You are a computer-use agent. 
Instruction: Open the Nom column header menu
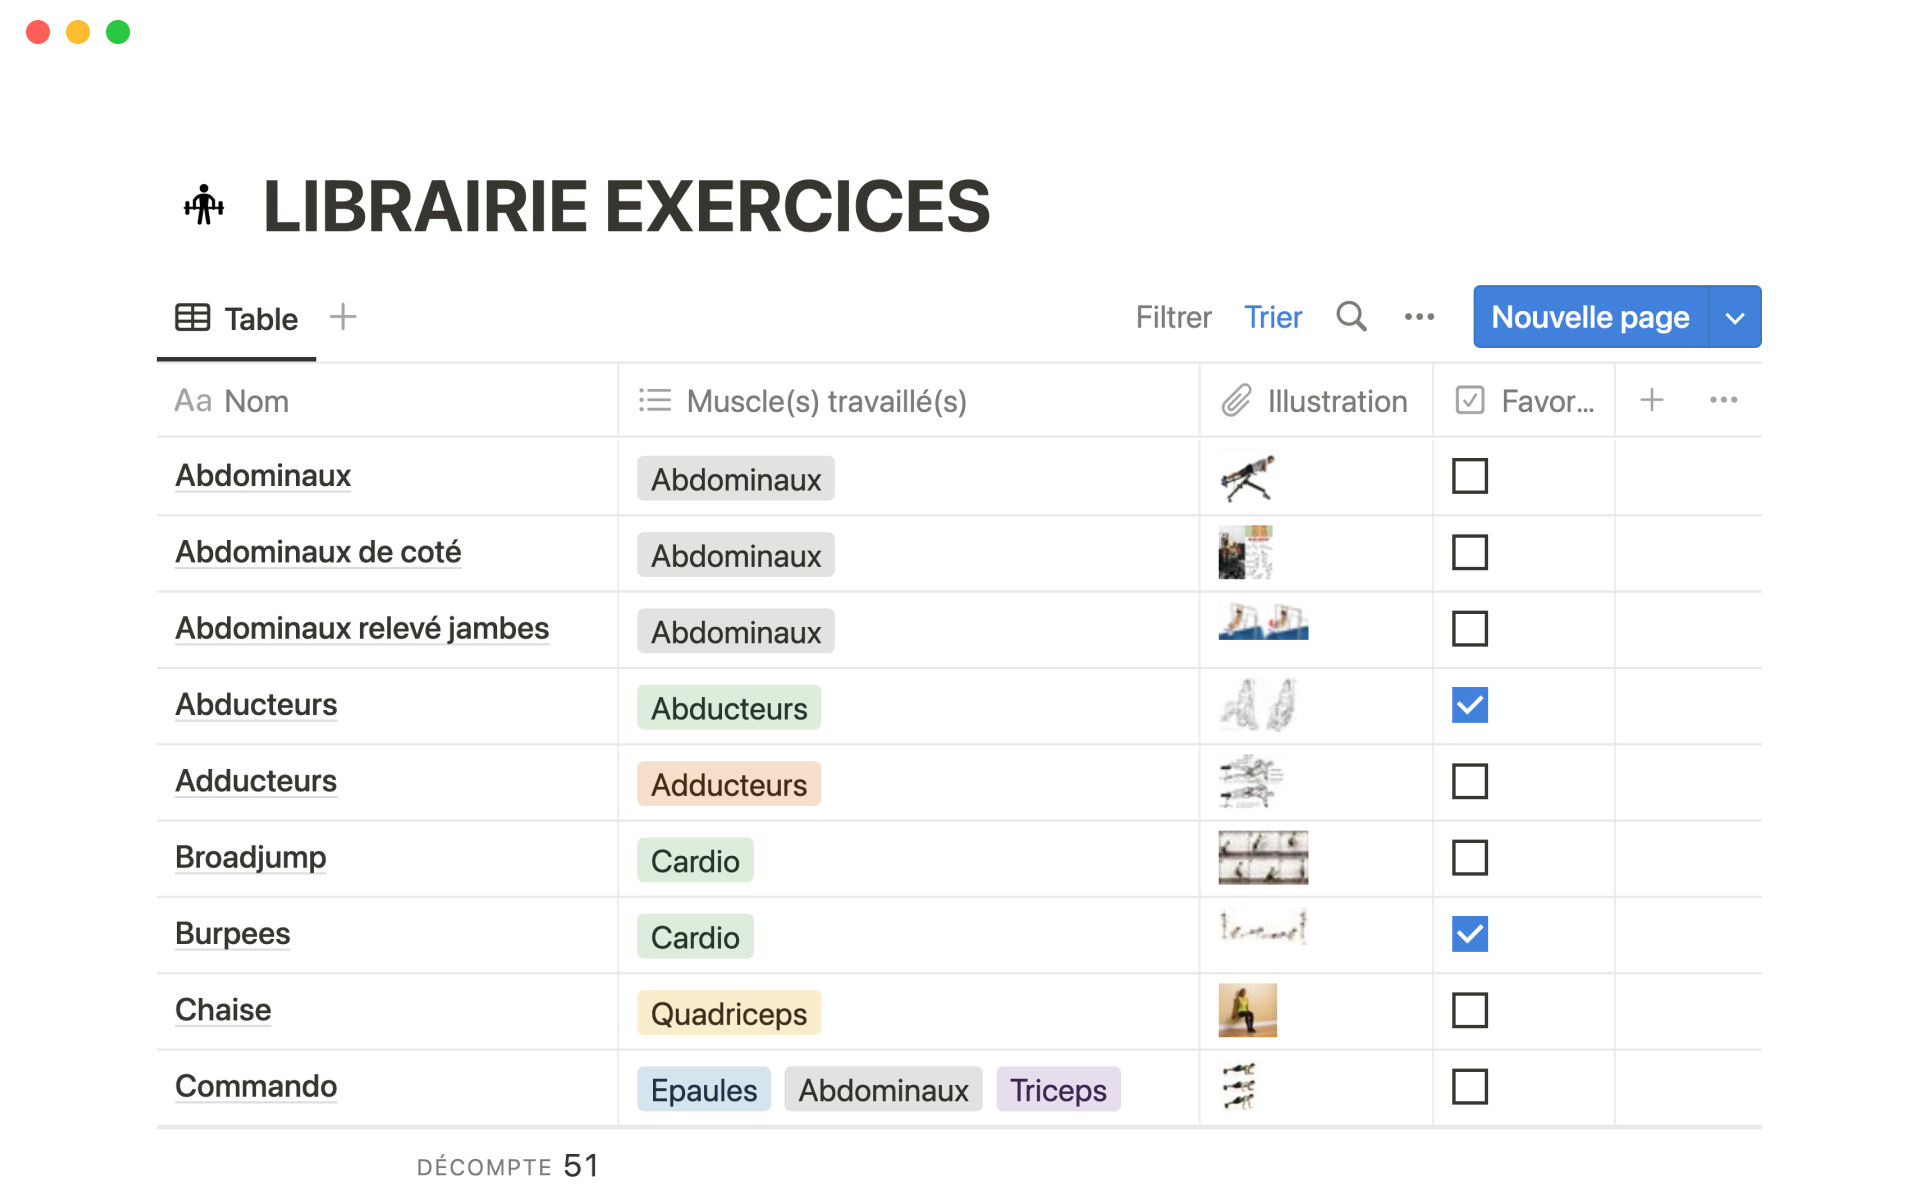coord(232,401)
